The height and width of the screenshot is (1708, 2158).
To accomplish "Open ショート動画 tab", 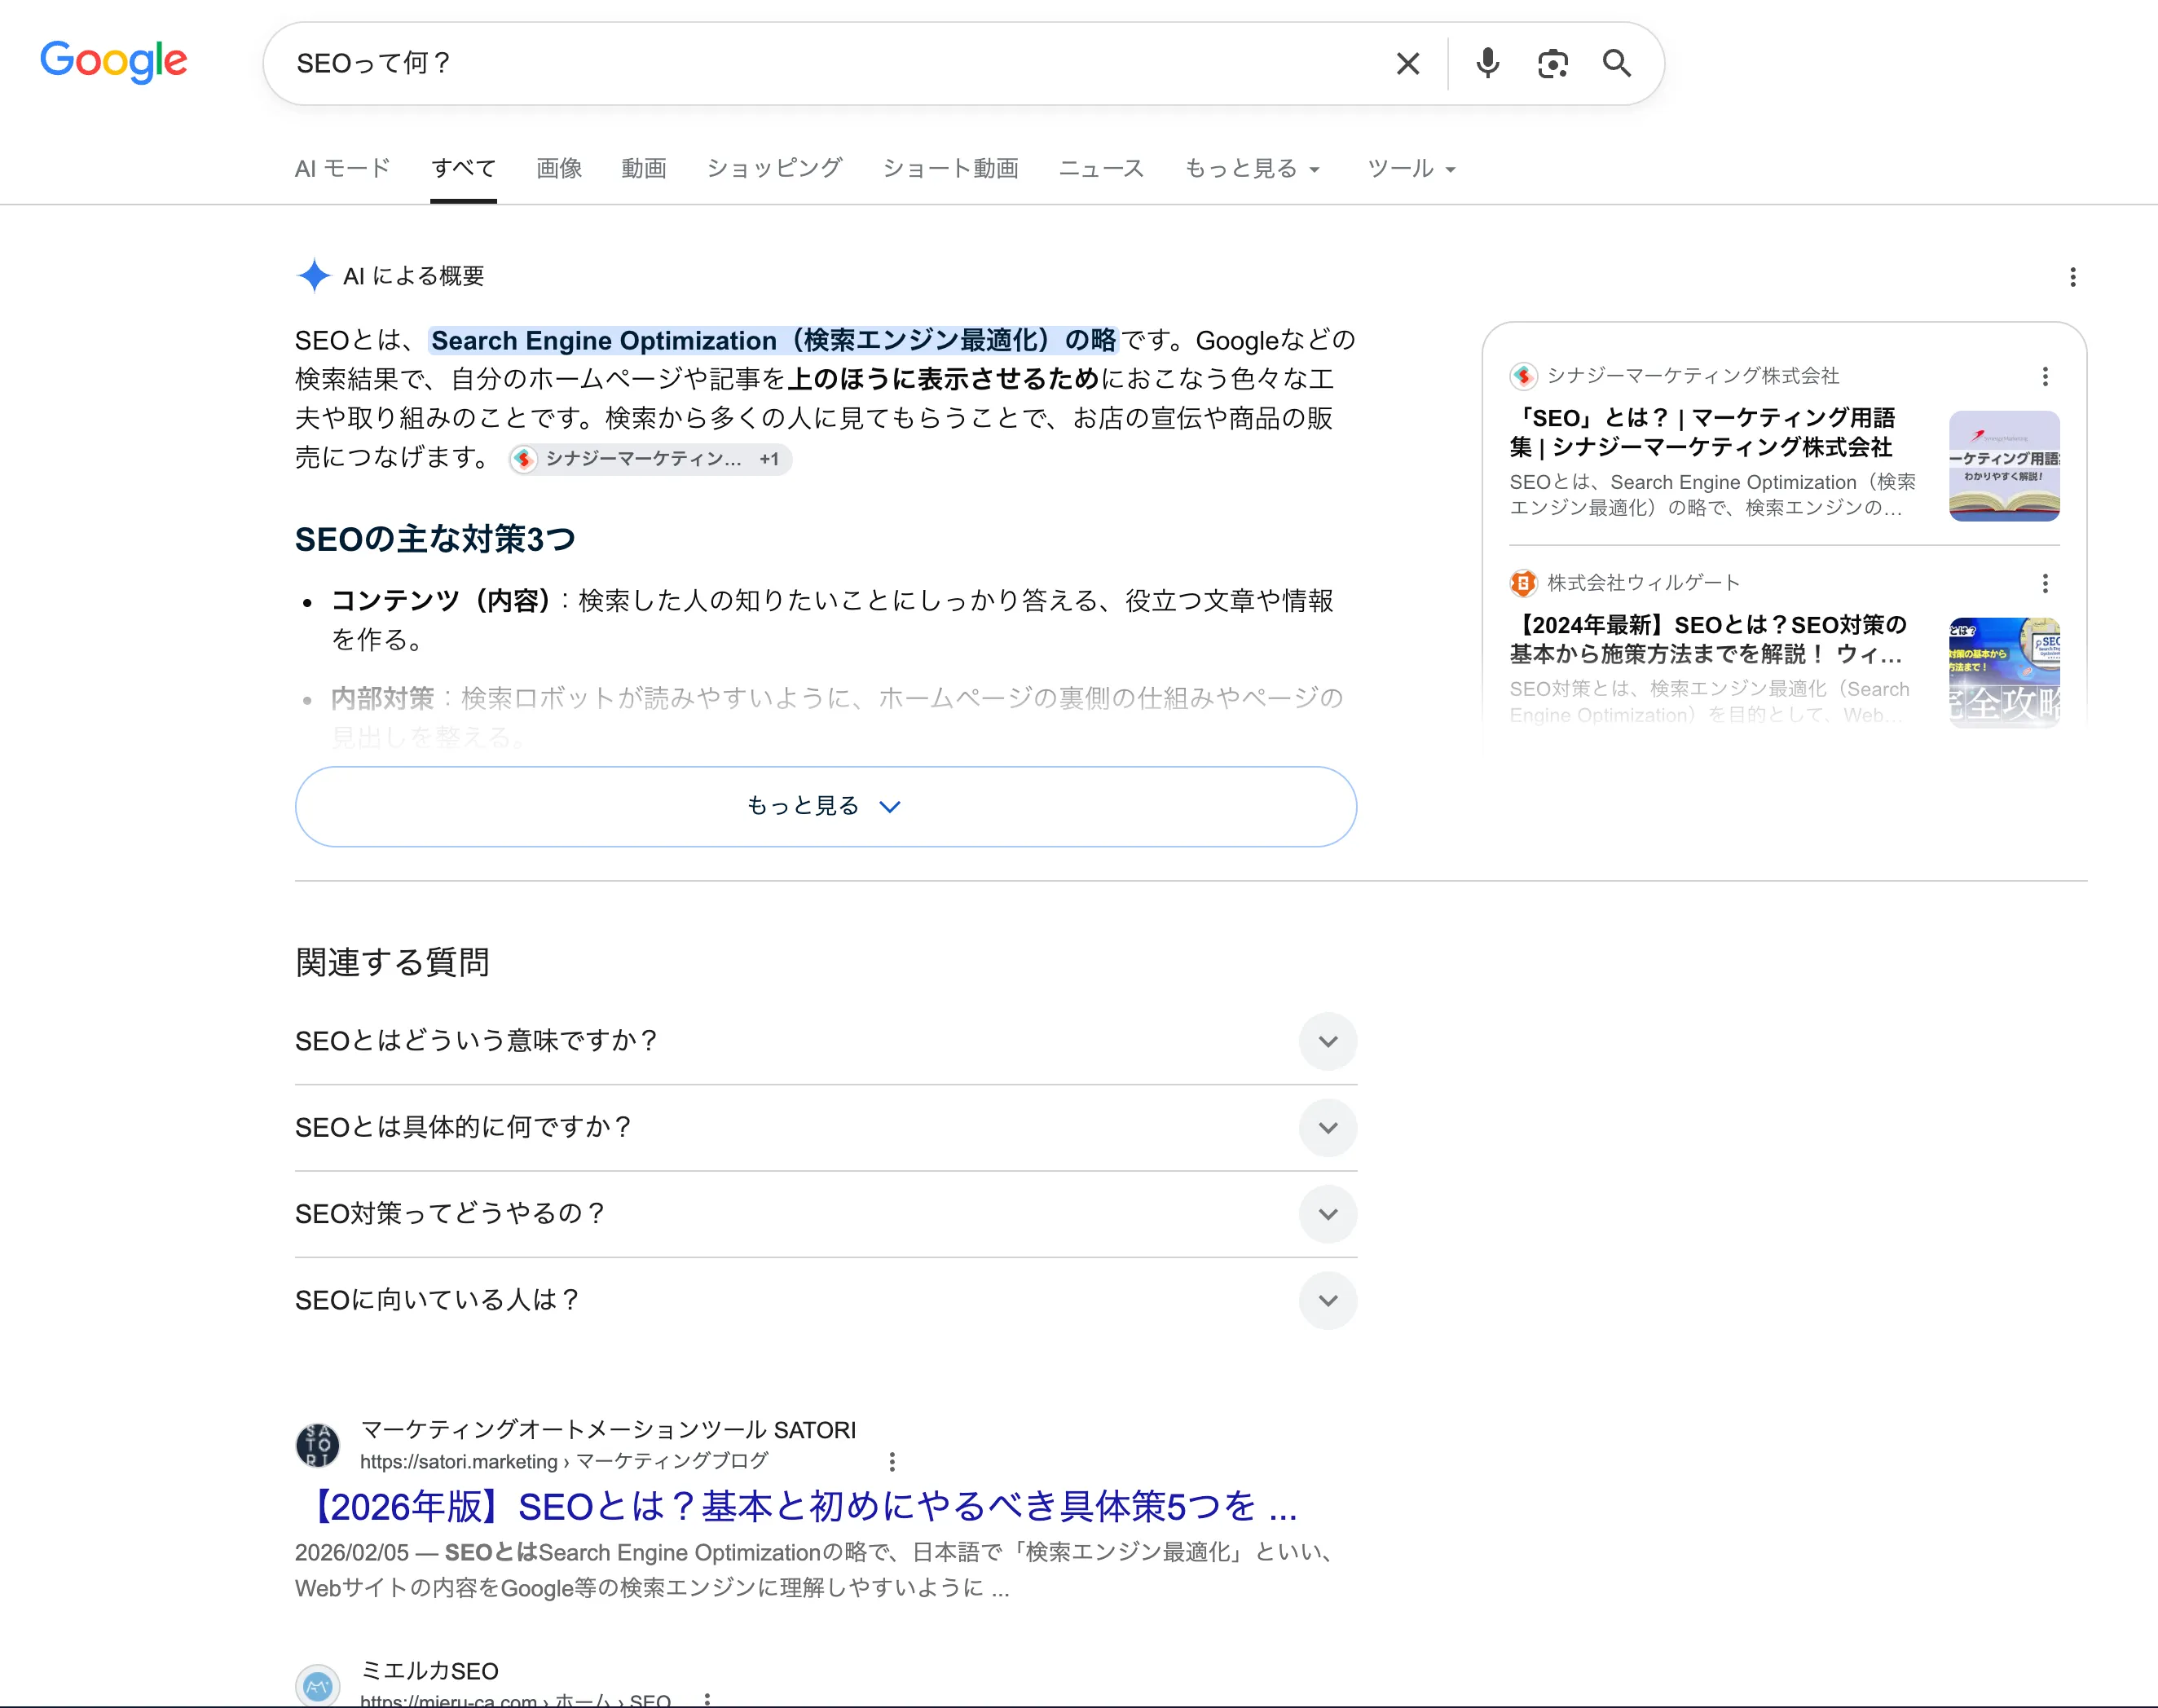I will [950, 168].
